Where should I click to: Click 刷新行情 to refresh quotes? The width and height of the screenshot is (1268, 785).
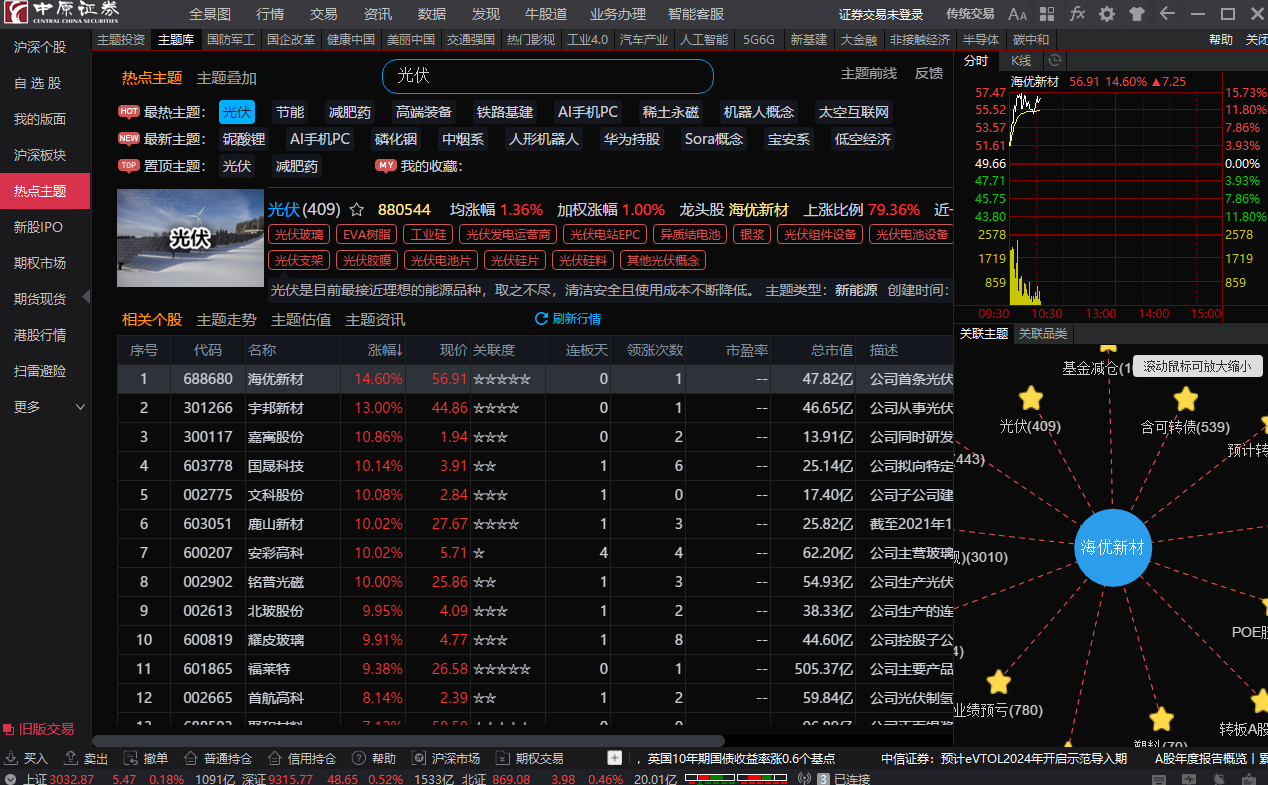577,319
